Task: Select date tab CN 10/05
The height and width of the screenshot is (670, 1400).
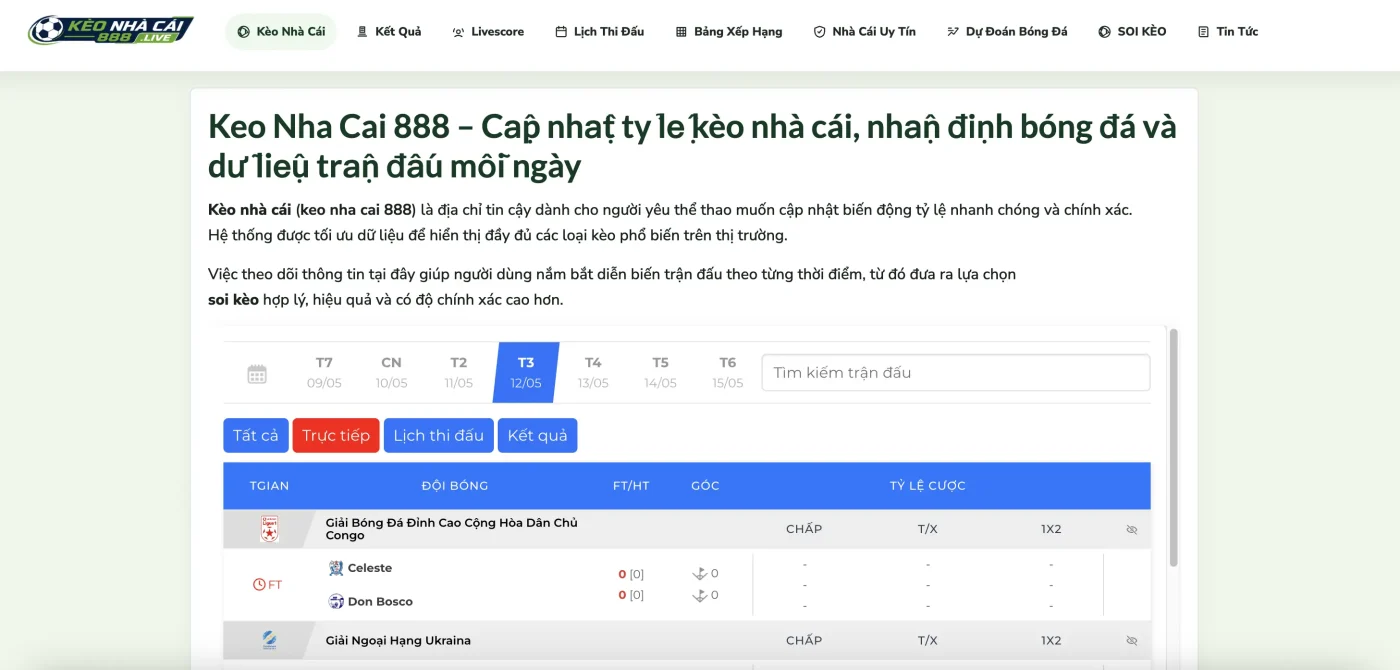Action: [x=391, y=372]
